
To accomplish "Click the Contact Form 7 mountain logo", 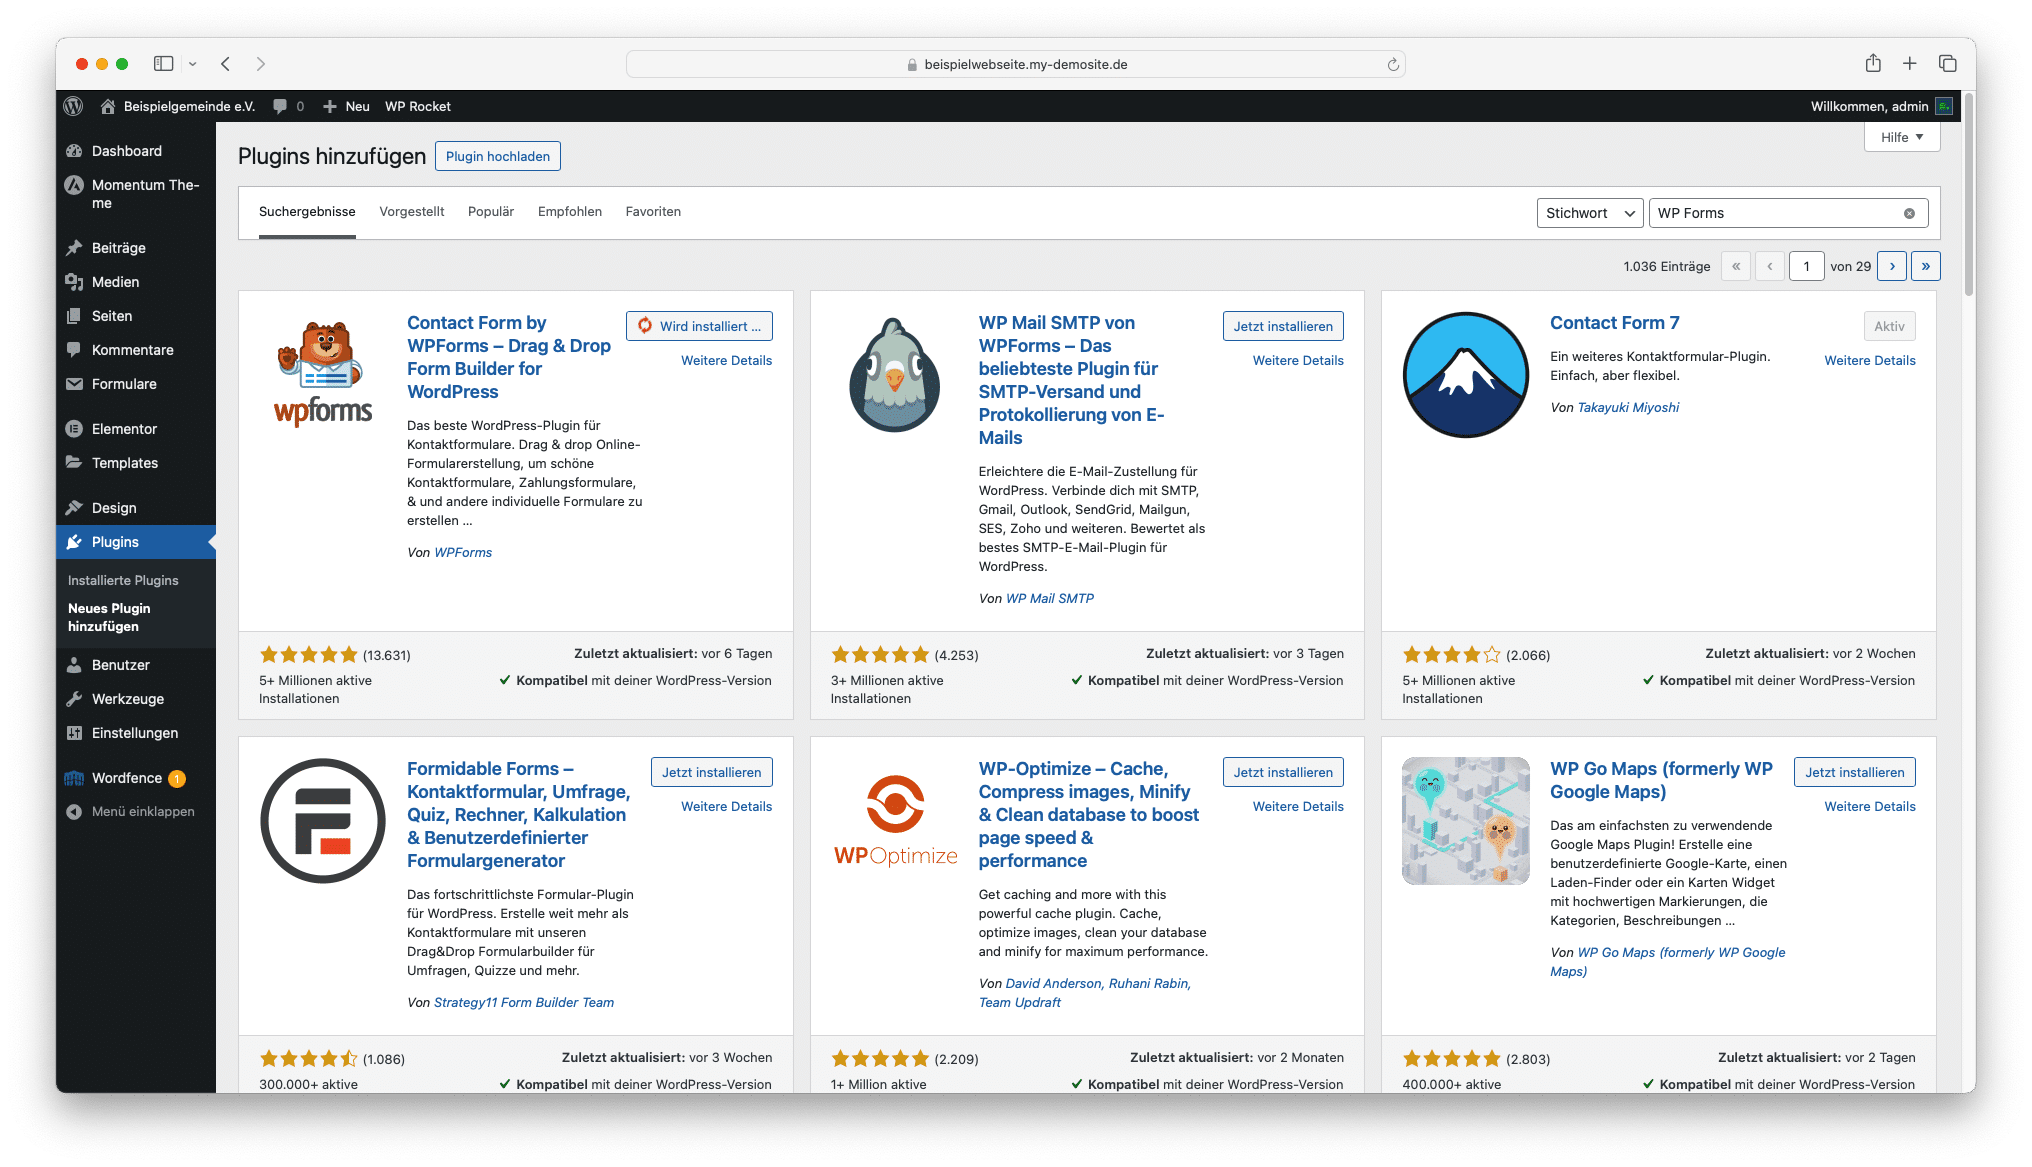I will coord(1466,374).
